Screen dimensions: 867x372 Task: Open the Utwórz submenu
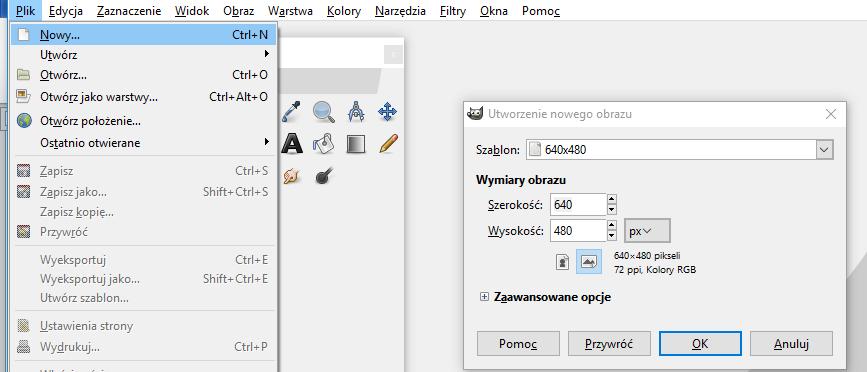click(x=144, y=55)
